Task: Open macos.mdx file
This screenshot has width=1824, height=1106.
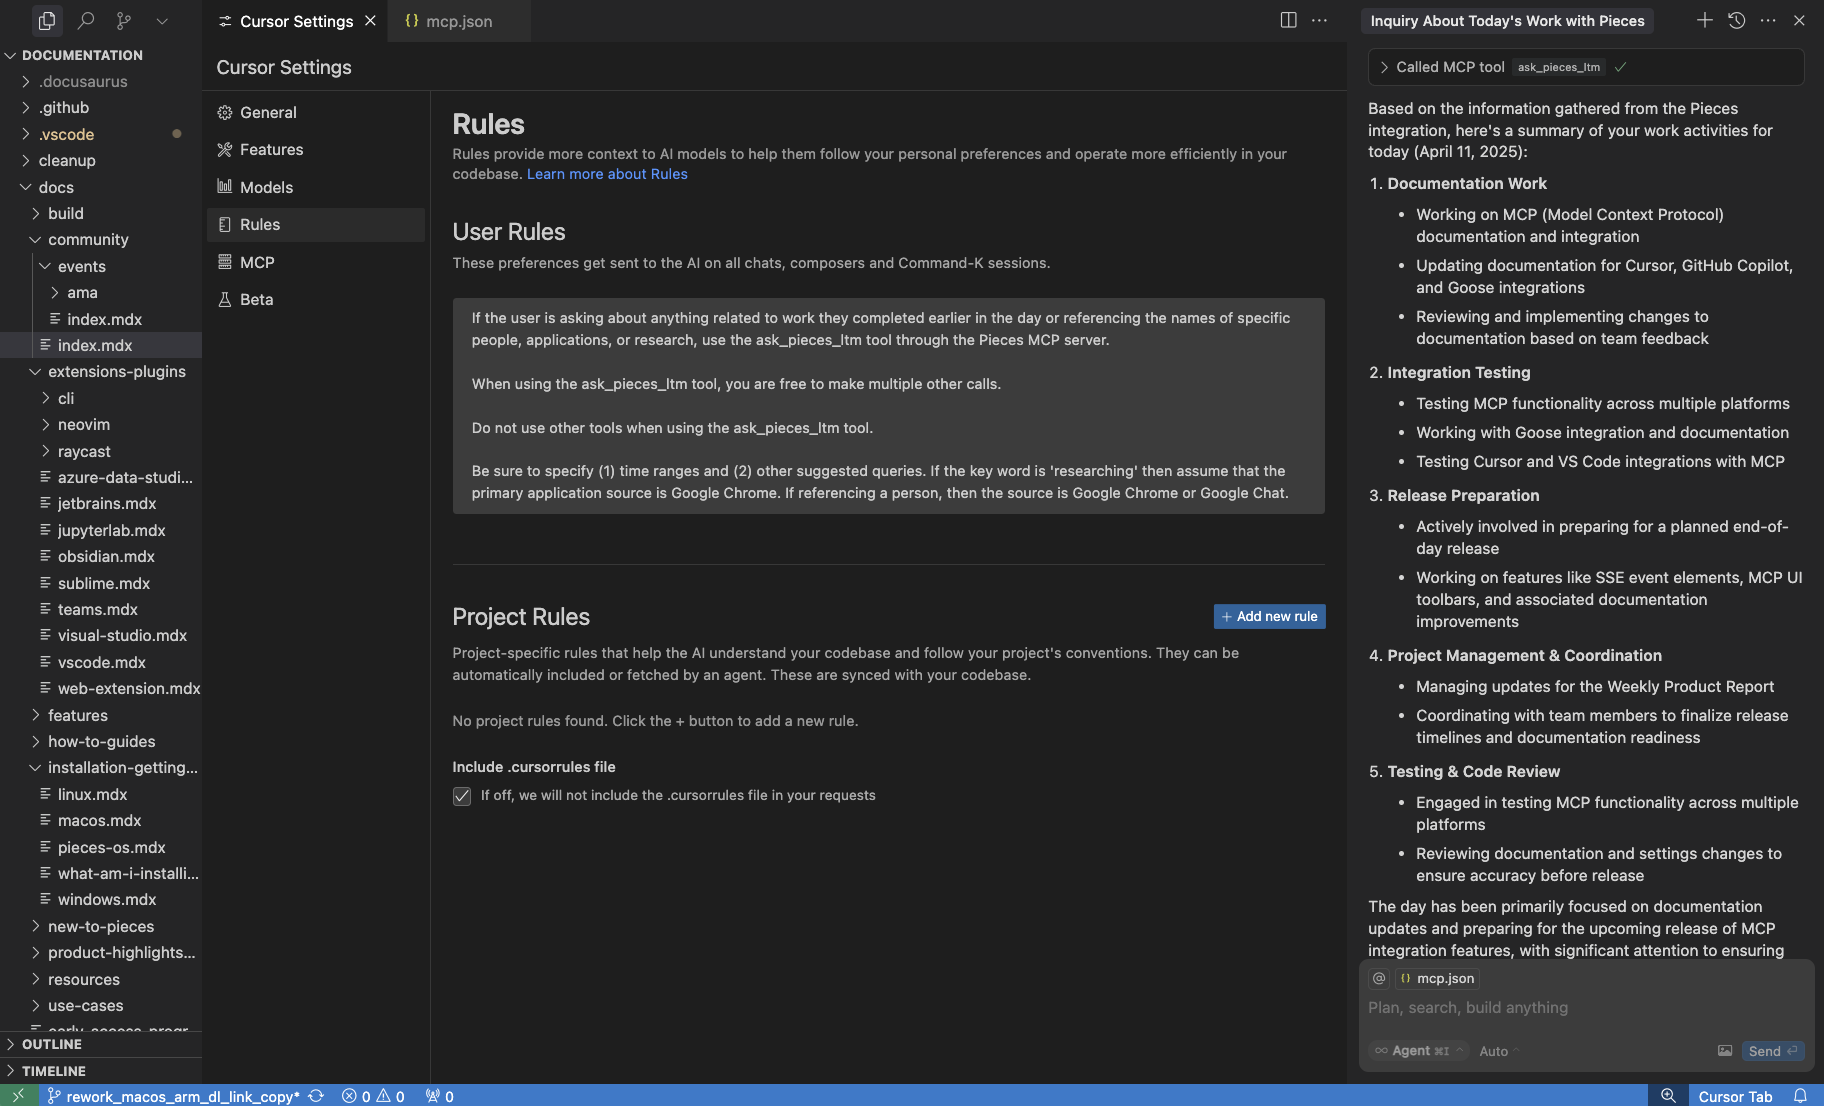Action: (x=101, y=820)
